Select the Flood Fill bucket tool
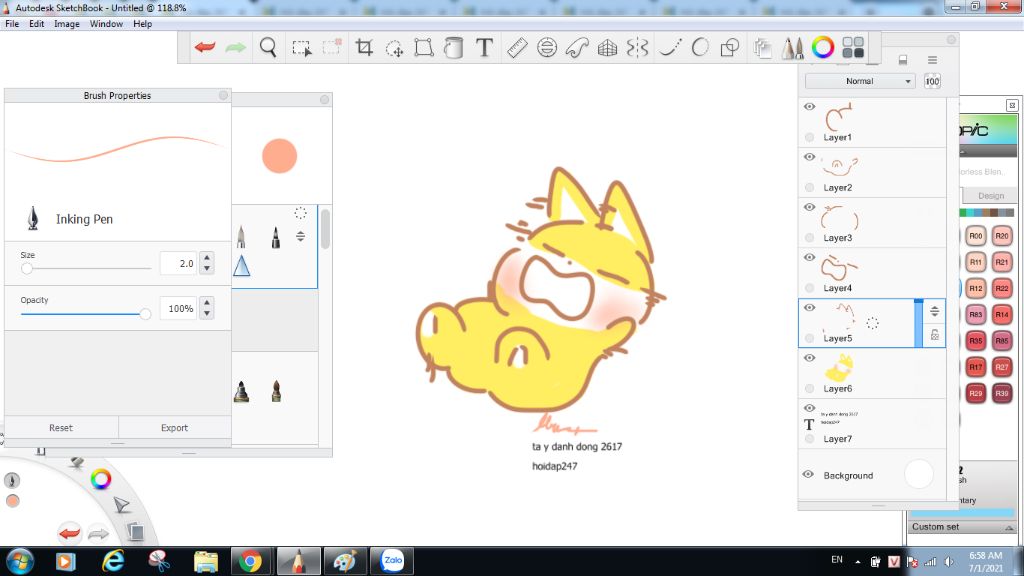Viewport: 1024px width, 576px height. (453, 47)
